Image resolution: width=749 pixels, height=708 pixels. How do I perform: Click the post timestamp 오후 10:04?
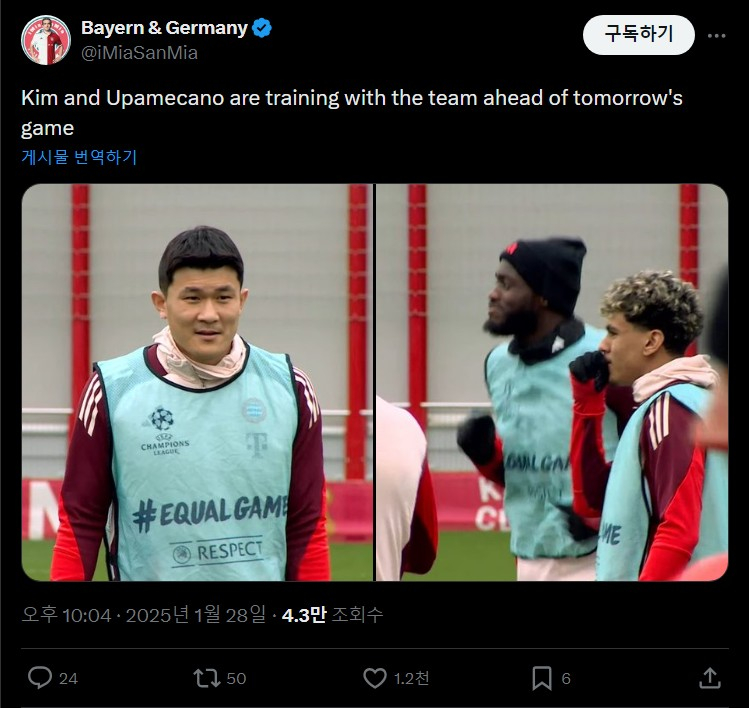point(67,615)
